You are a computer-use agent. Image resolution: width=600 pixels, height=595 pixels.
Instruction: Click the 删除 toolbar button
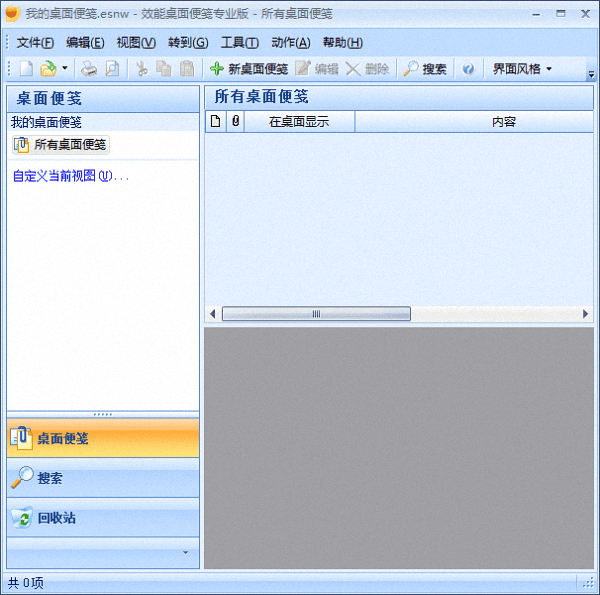(x=367, y=69)
